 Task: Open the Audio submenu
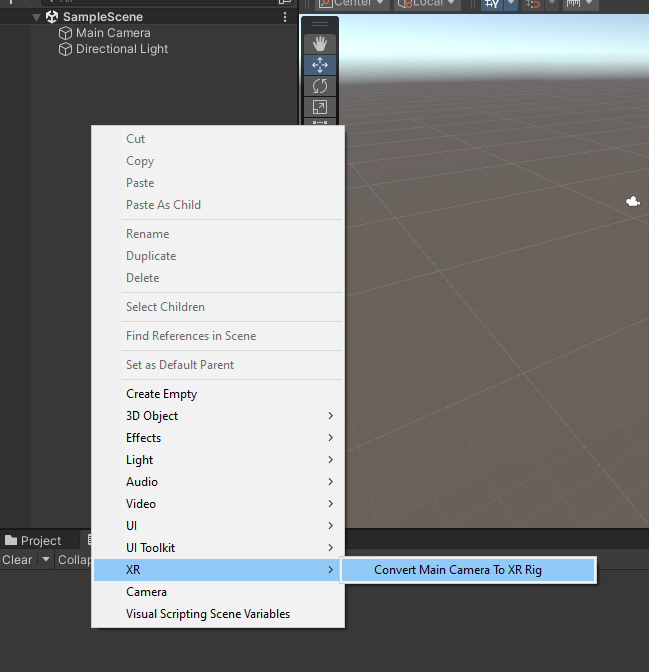point(218,482)
